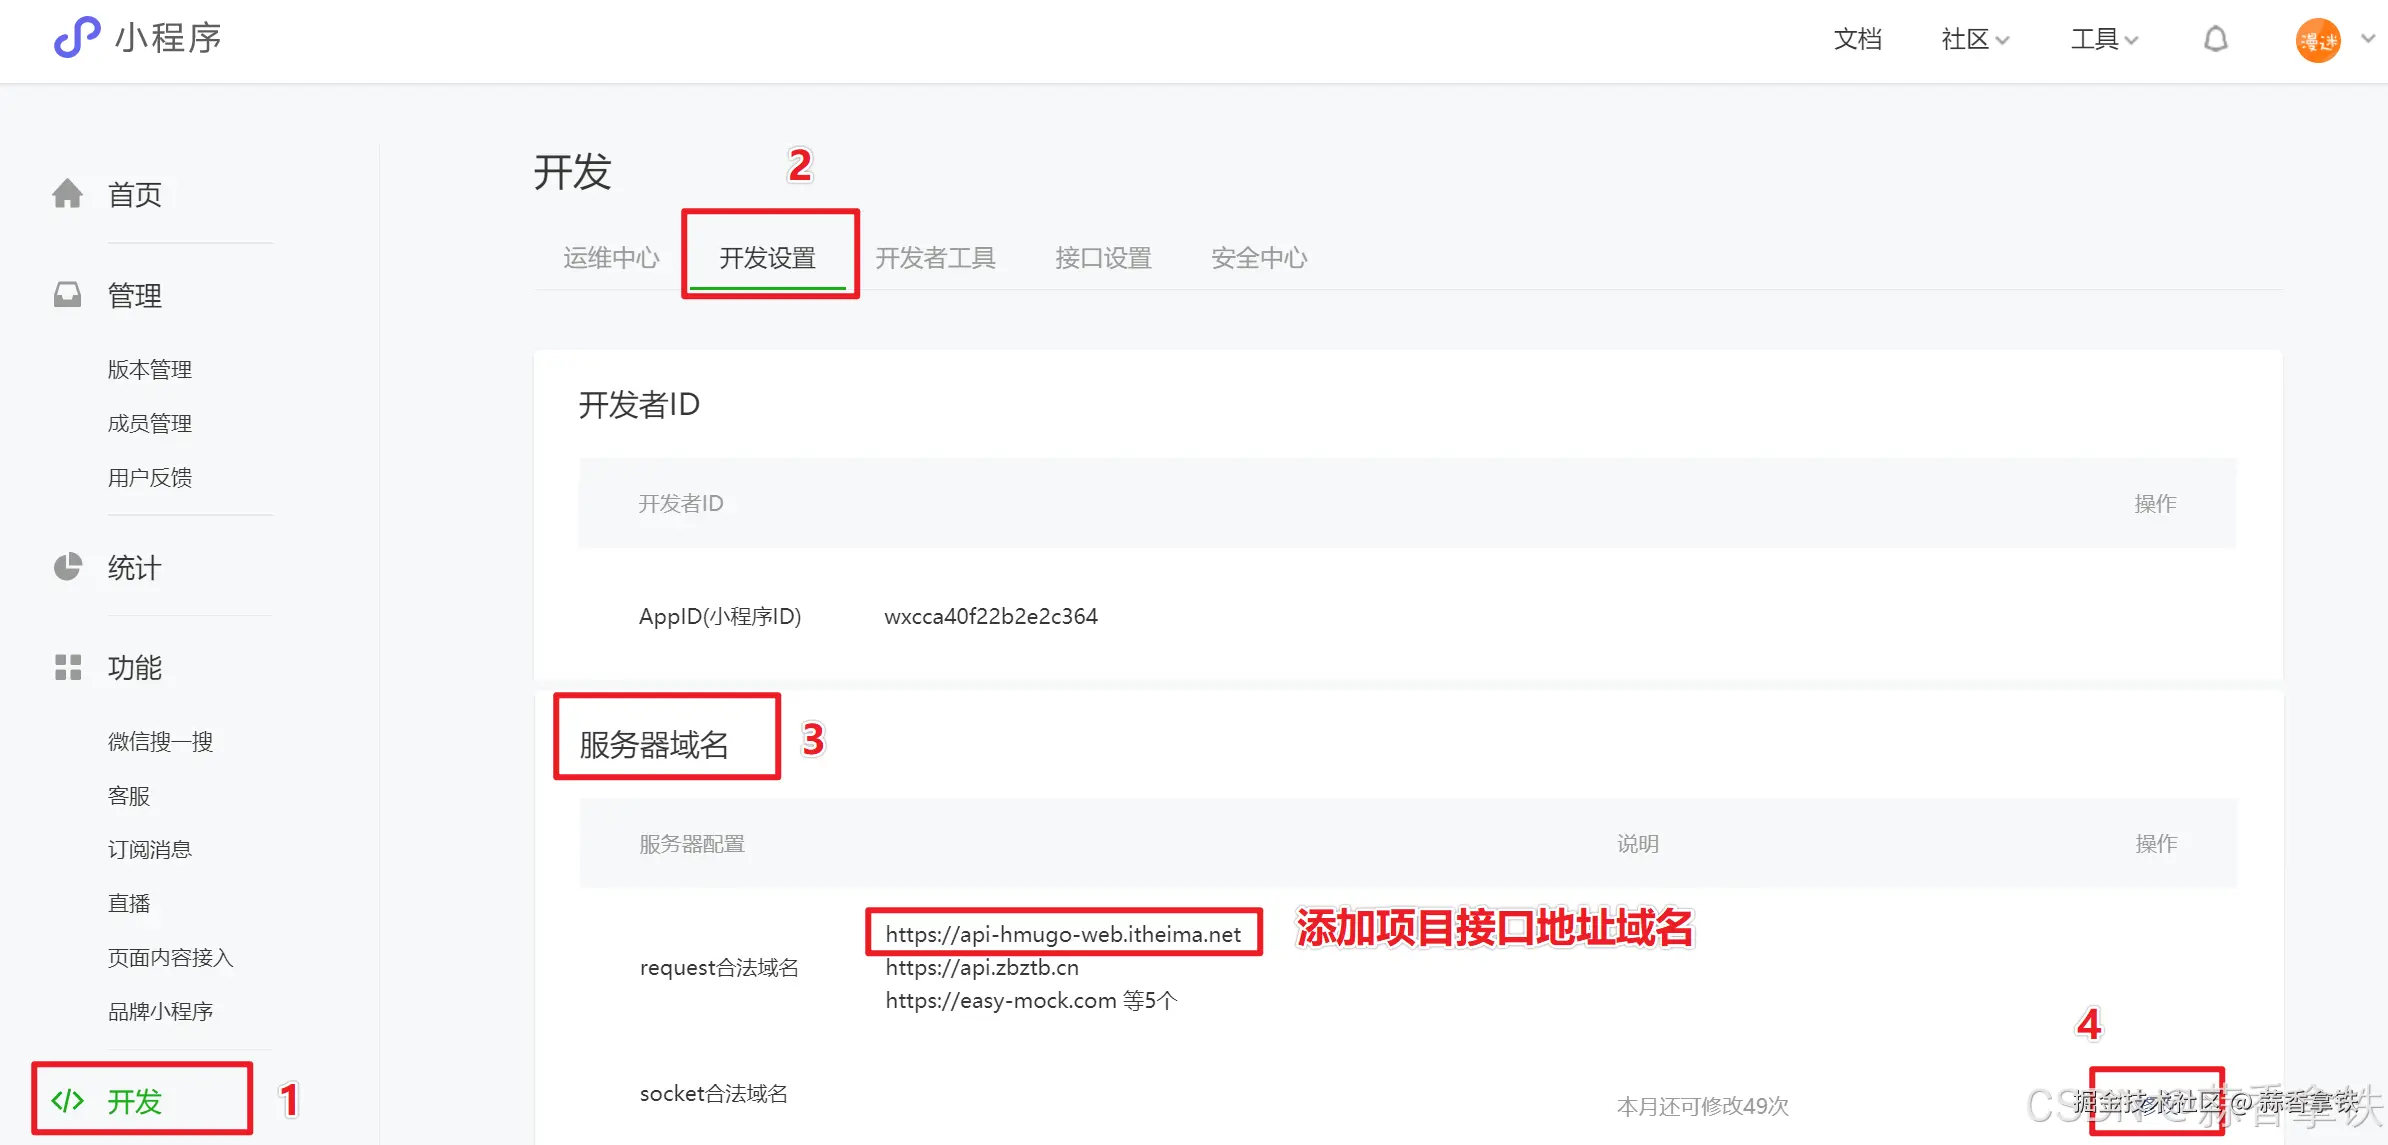Click the mini program logo icon

coord(77,38)
